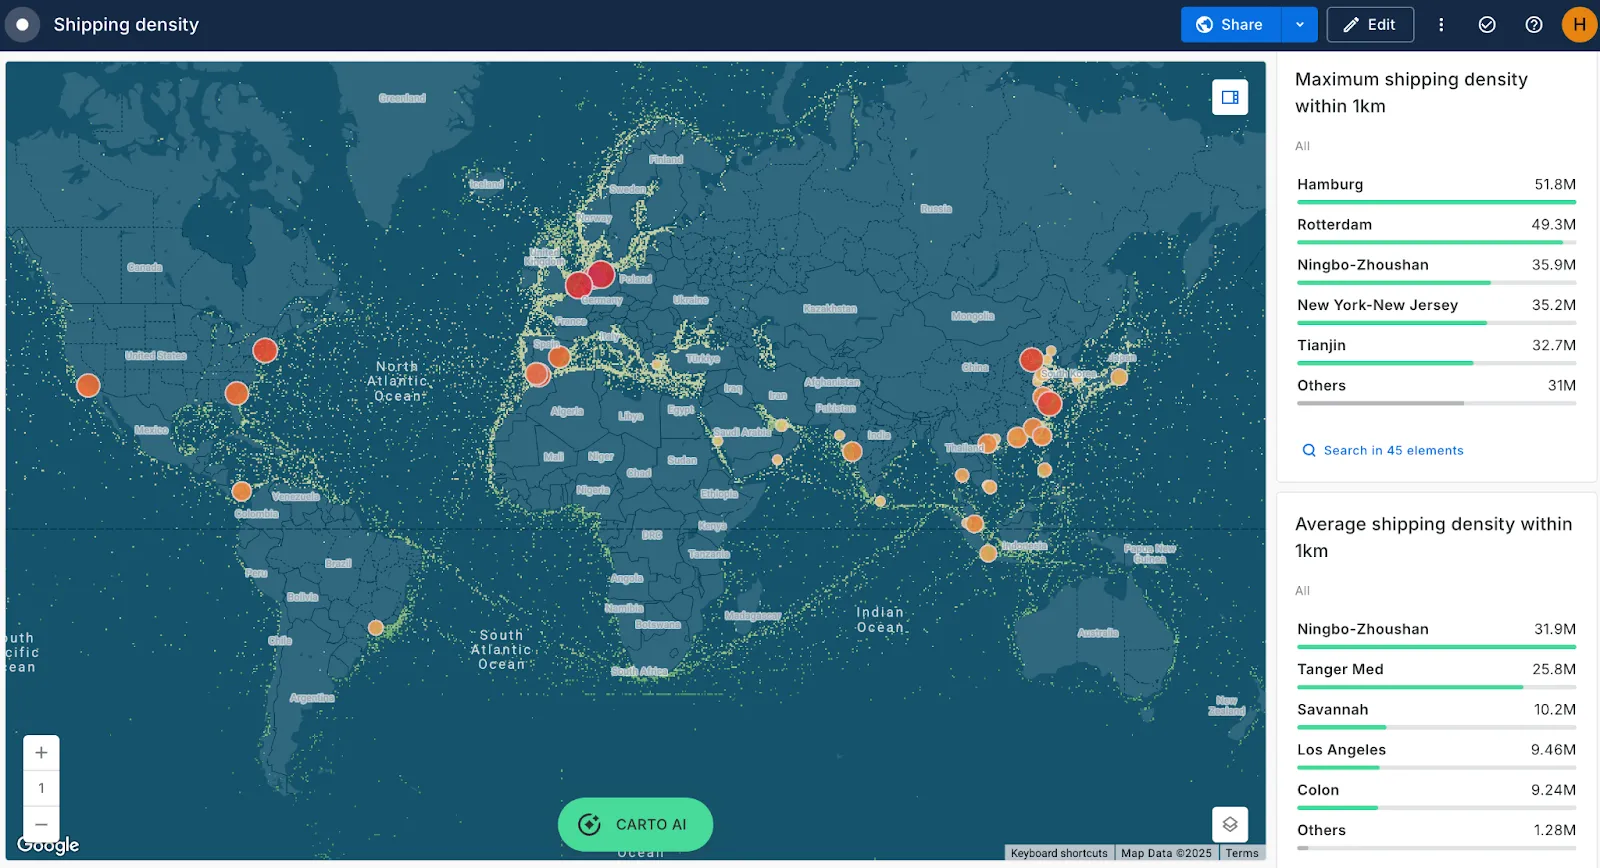
Task: Open the map Terms link
Action: pyautogui.click(x=1242, y=853)
